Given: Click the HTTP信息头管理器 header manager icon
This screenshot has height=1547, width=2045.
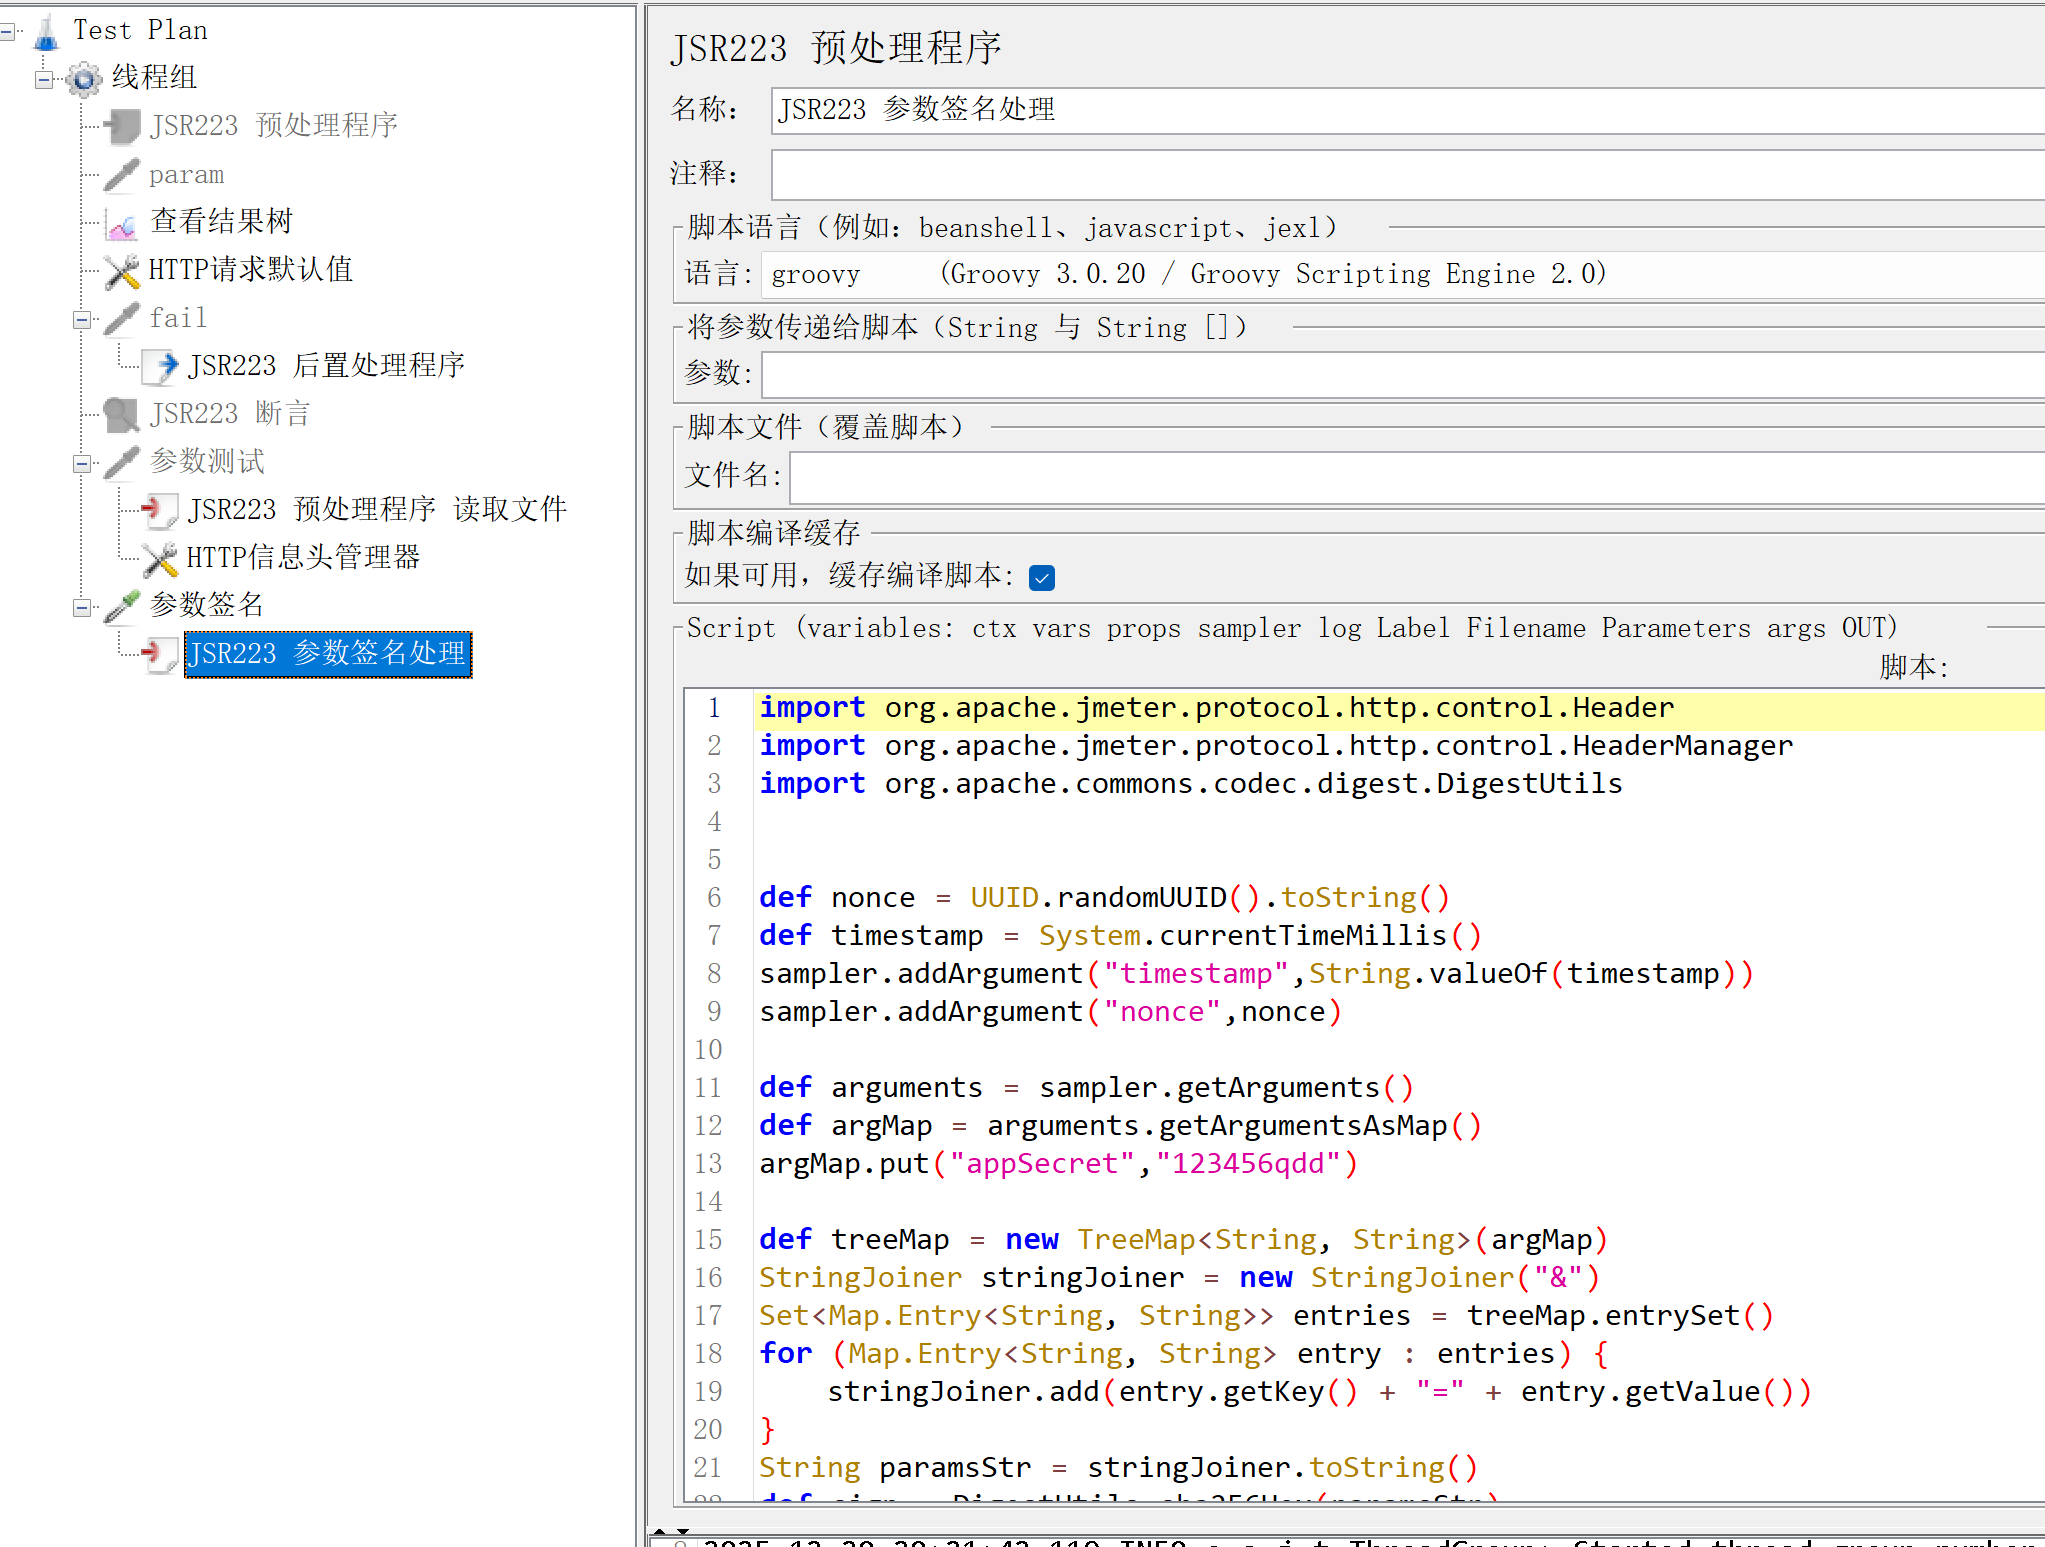Looking at the screenshot, I should tap(160, 558).
